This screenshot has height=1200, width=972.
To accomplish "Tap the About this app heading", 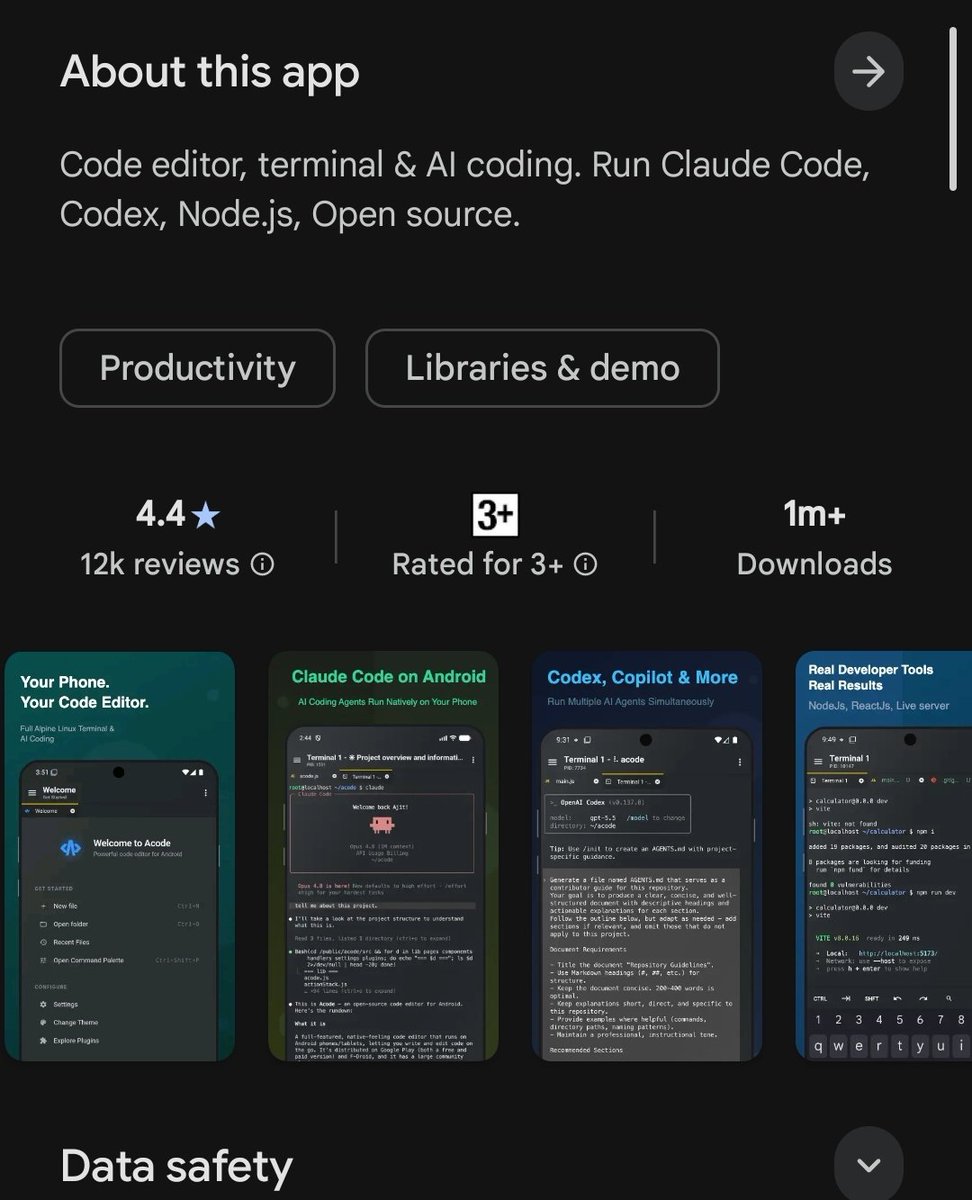I will tap(209, 72).
